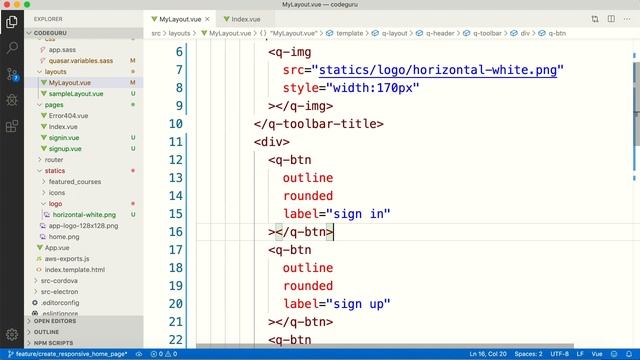
Task: Open the Explorer view in activity bar
Action: (x=12, y=22)
